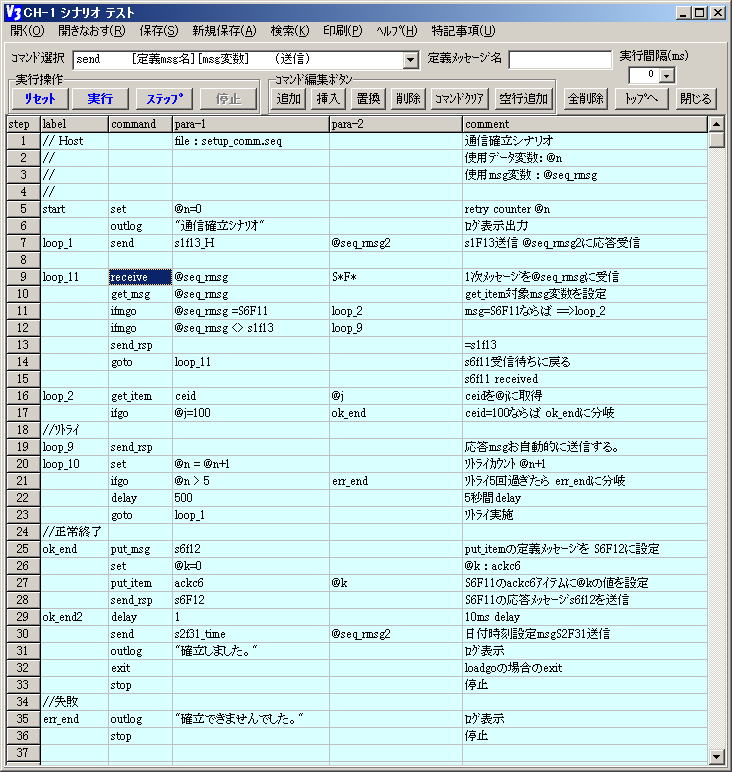Viewport: 732px width, 772px height.
Task: Click the '@j=100' parameter cell
Action: (x=251, y=413)
